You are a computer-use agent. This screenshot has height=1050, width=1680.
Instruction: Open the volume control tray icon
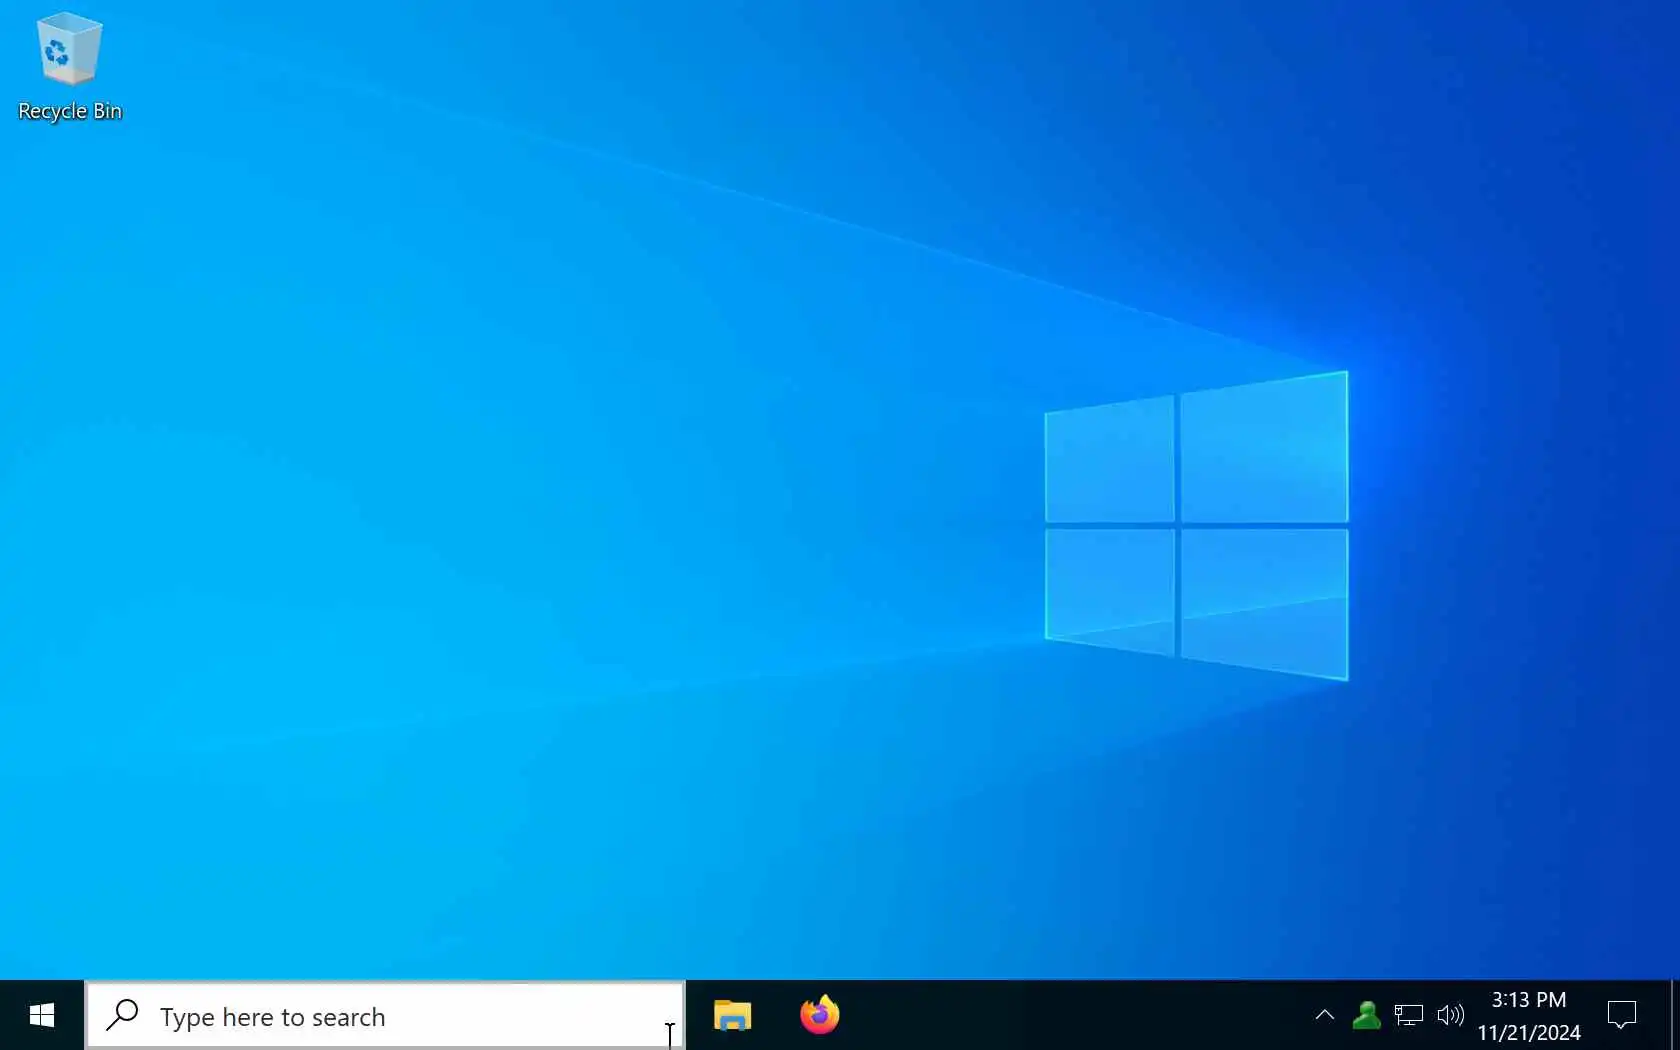pos(1450,1016)
